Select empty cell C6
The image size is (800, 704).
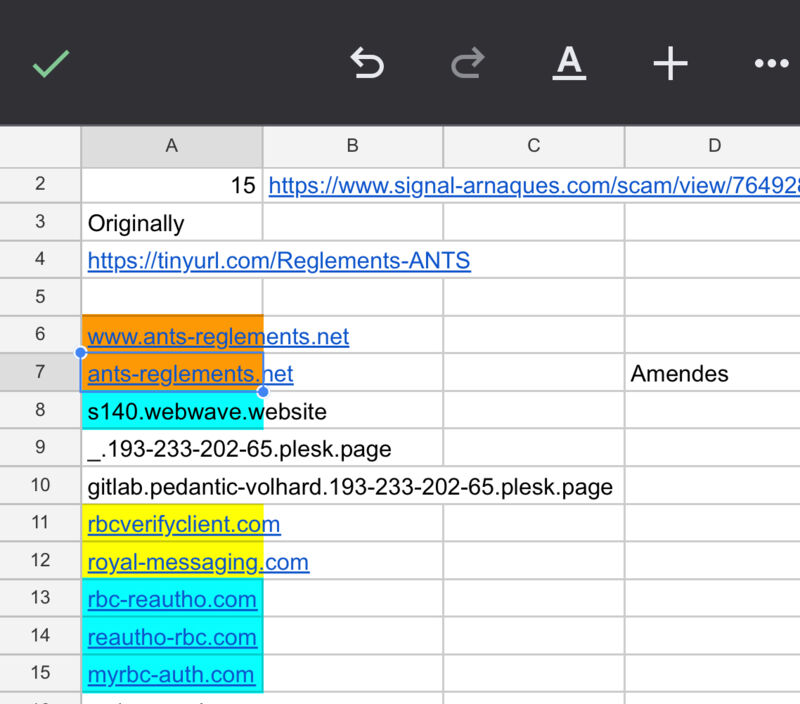[534, 334]
